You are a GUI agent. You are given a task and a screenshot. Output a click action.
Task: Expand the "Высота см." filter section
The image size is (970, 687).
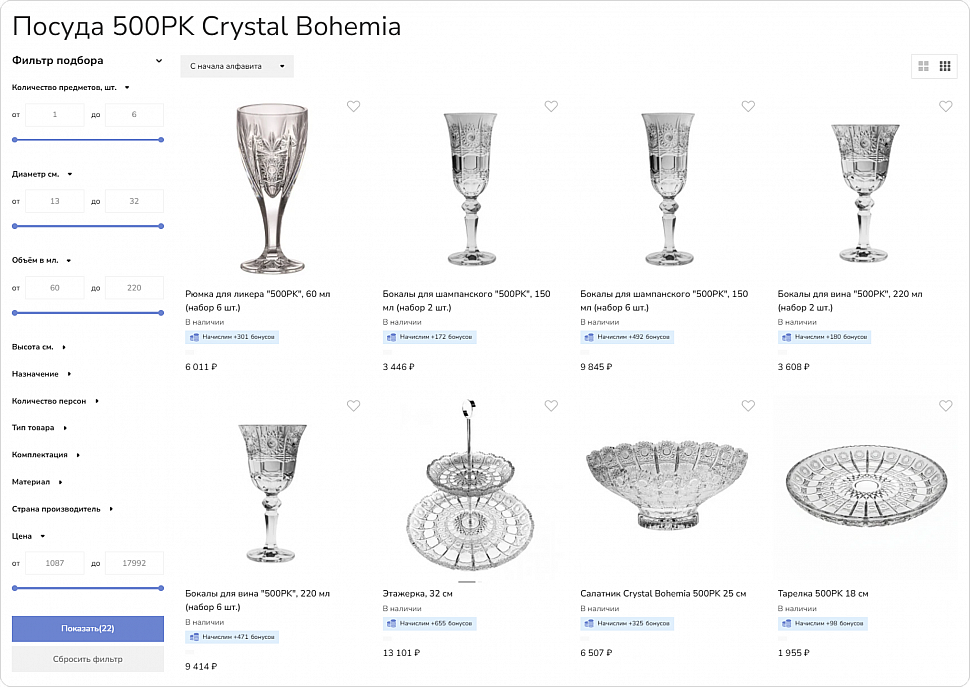(39, 347)
